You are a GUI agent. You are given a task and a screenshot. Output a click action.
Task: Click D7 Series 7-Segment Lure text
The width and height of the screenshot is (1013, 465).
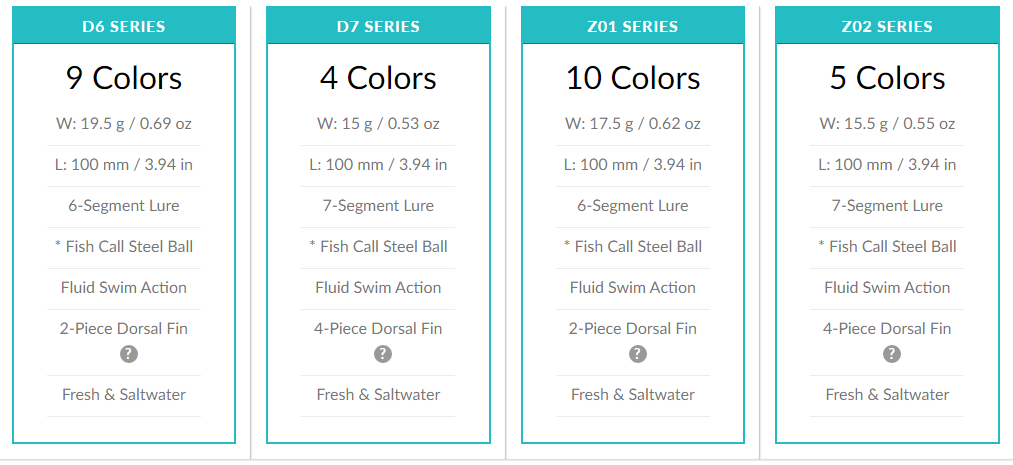click(x=378, y=206)
